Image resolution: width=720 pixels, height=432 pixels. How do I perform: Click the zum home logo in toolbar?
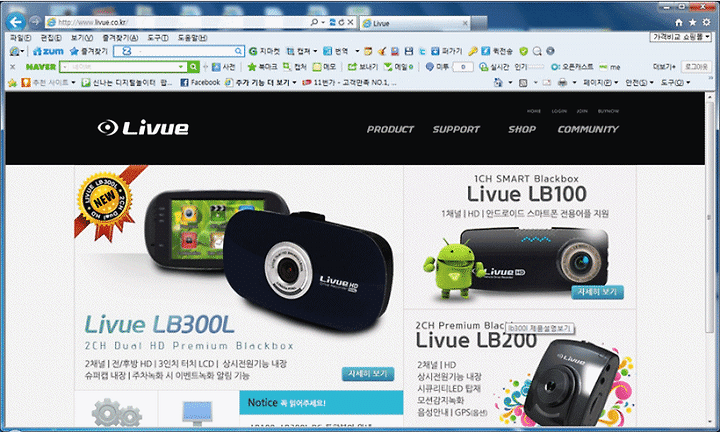[x=48, y=51]
